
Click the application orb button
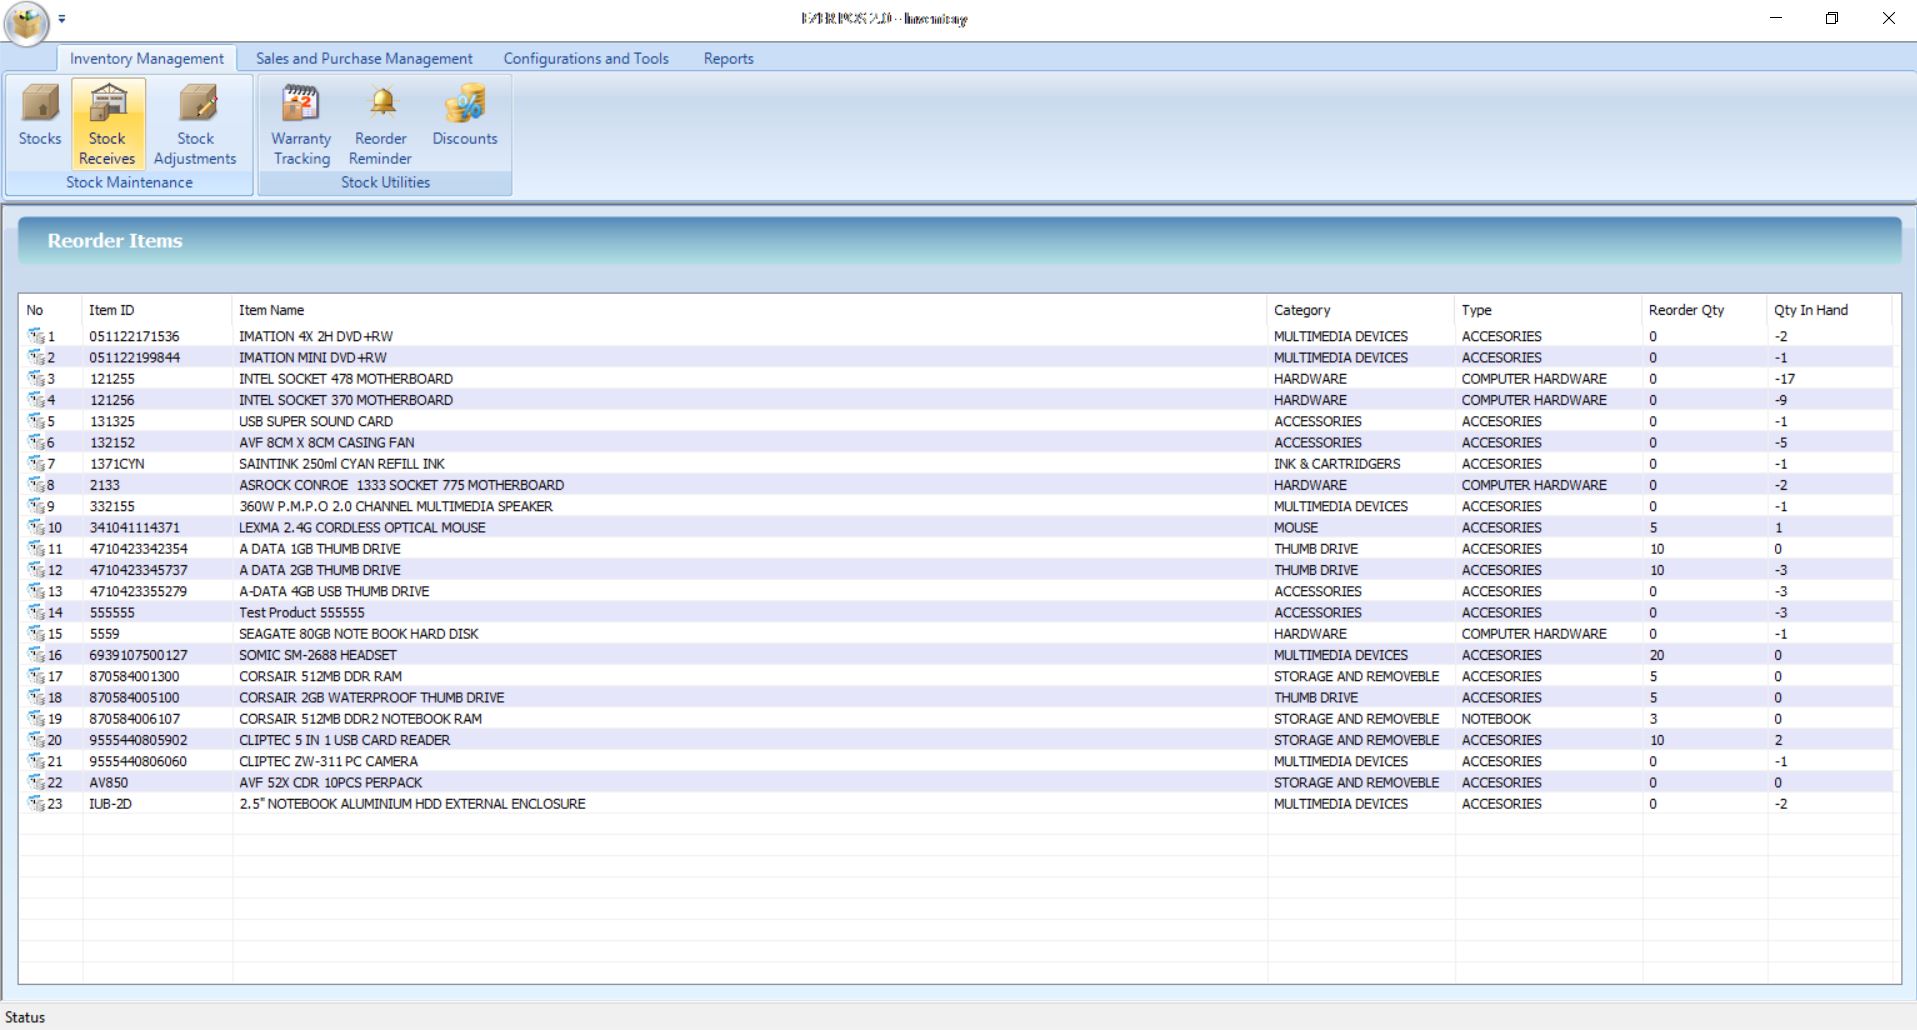tap(26, 23)
